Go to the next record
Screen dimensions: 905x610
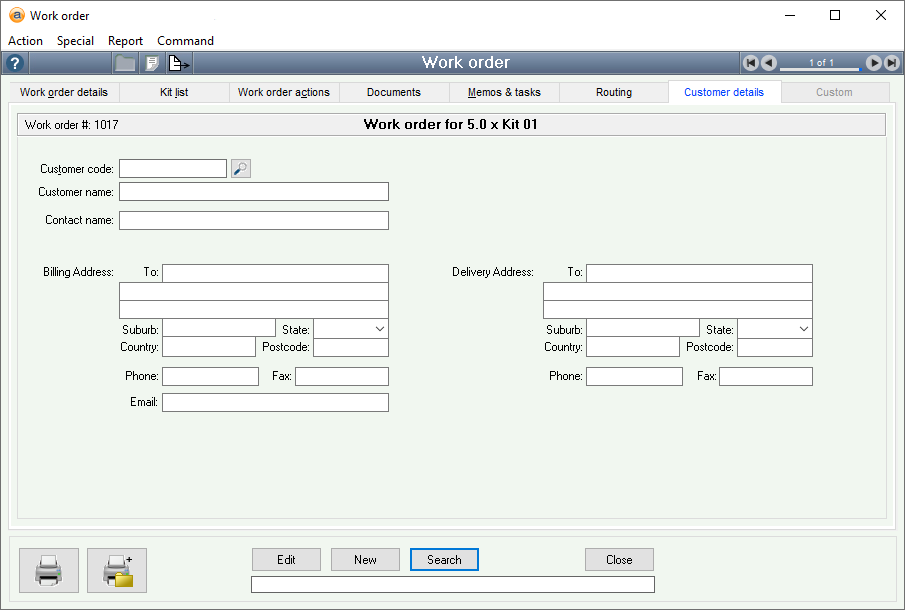[x=873, y=63]
